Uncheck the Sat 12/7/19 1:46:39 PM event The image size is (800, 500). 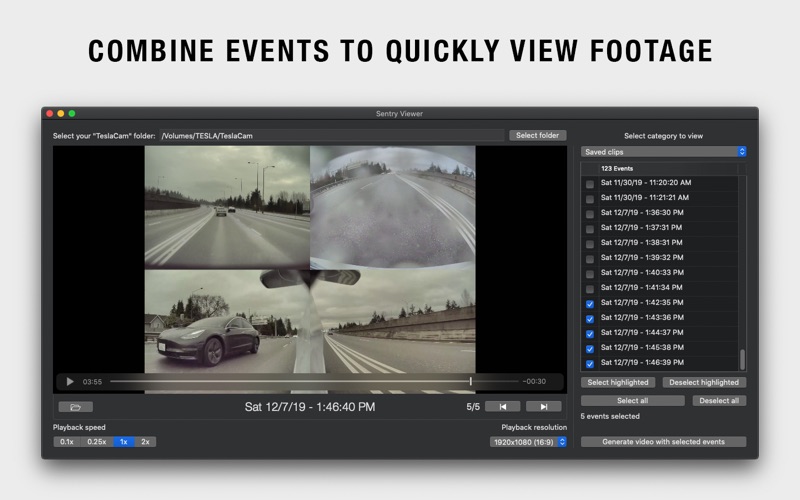click(590, 364)
